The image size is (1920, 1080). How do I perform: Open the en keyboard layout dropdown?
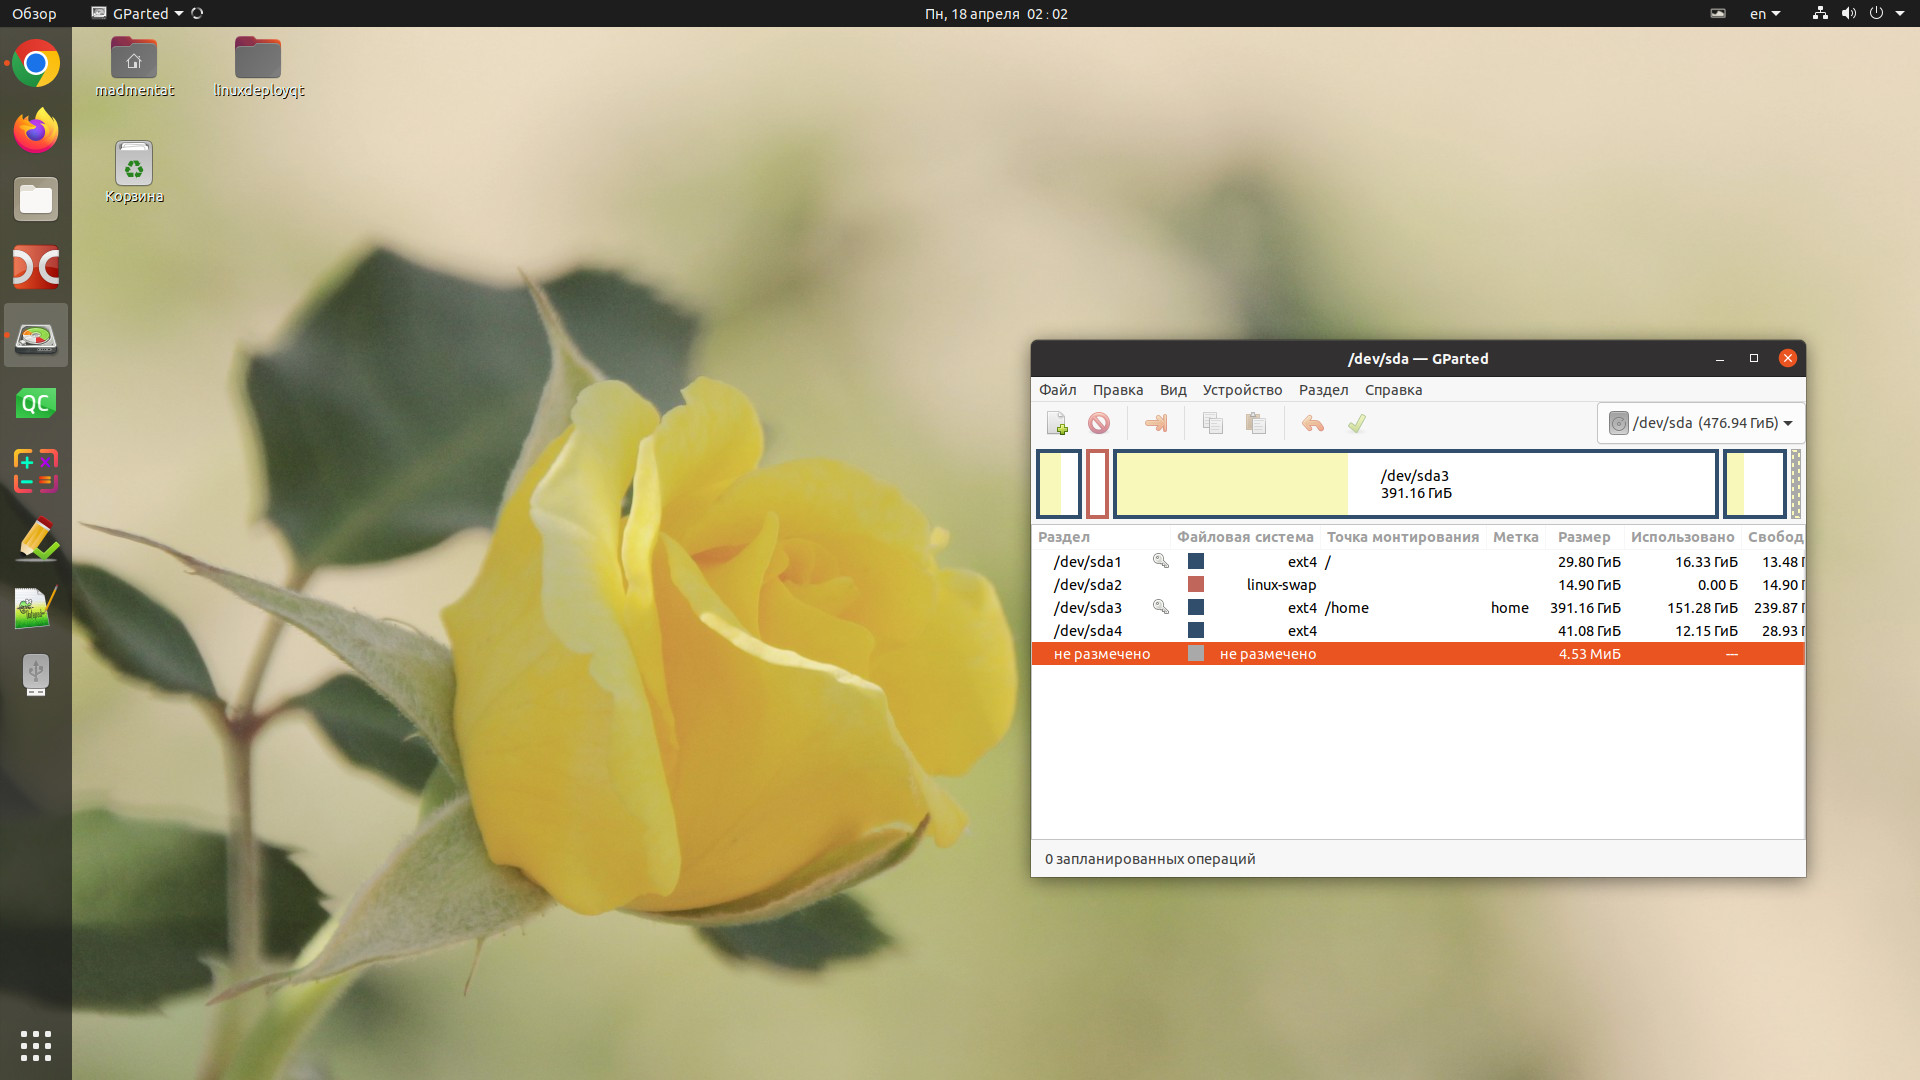1765,14
